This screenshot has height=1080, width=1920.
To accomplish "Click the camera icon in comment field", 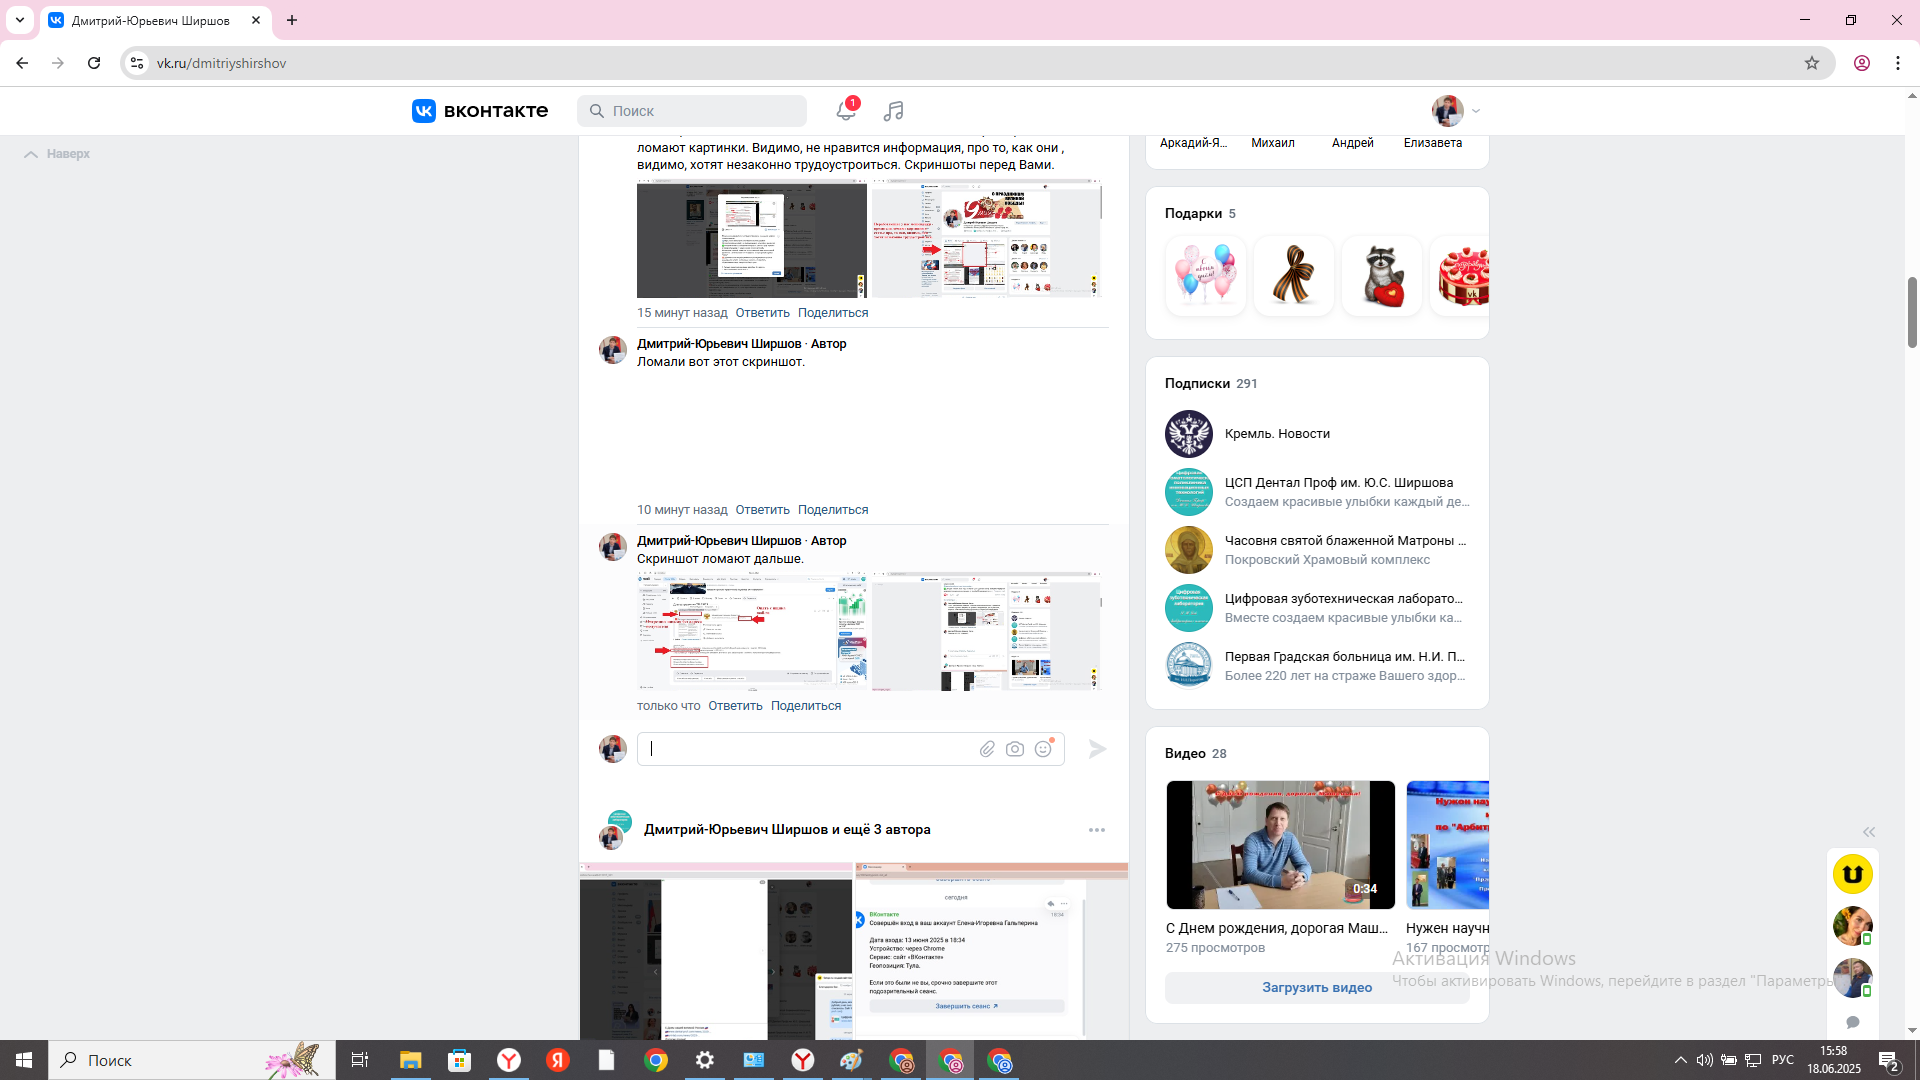I will click(1015, 749).
